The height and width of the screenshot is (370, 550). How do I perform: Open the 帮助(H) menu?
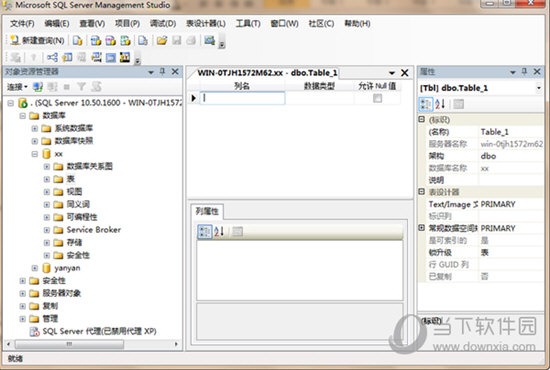[357, 23]
